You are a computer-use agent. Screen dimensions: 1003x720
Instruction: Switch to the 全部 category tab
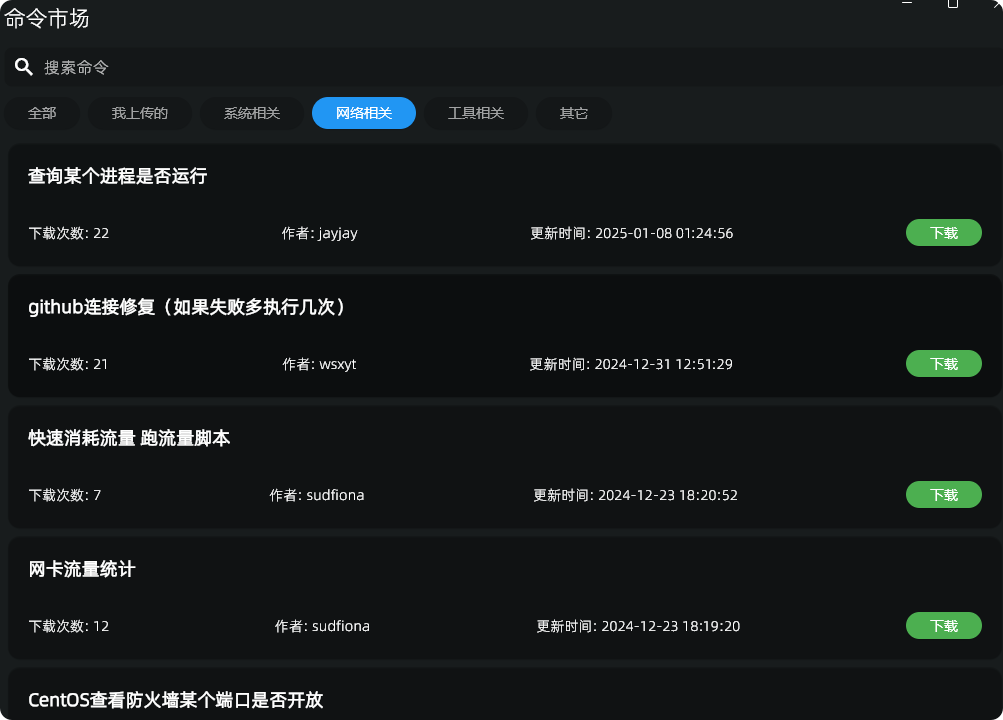42,113
